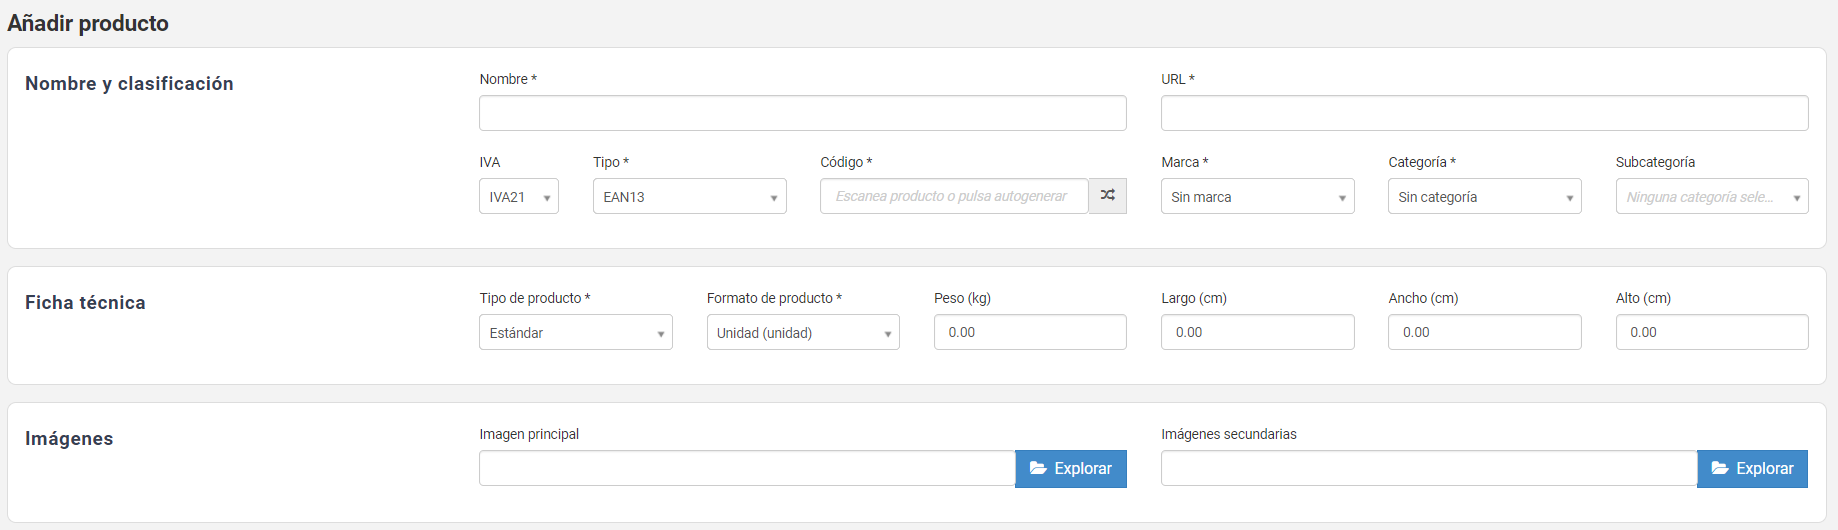Click the Alto (cm) field
The width and height of the screenshot is (1838, 530).
point(1712,332)
